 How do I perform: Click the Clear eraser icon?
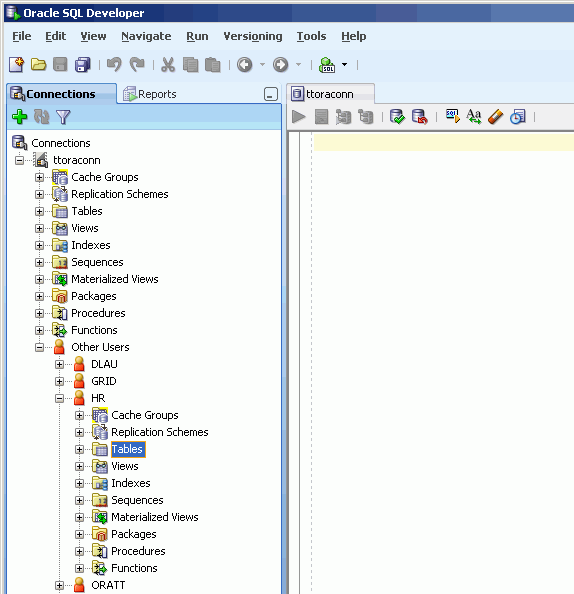click(x=496, y=117)
